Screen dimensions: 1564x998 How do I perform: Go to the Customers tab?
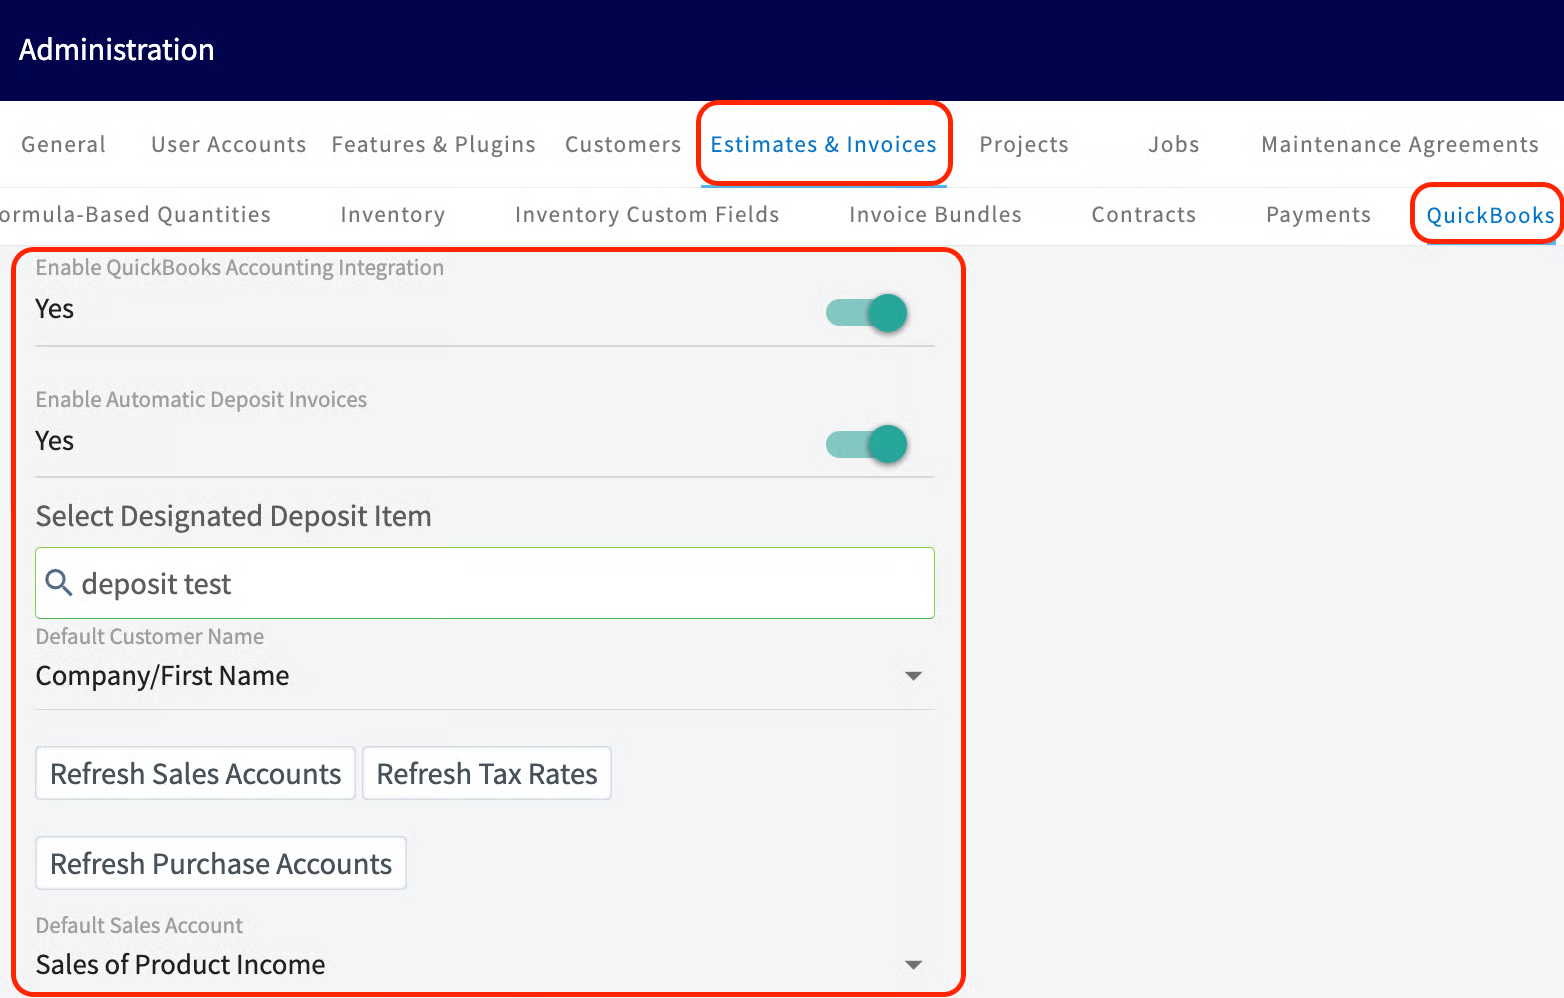(x=623, y=144)
